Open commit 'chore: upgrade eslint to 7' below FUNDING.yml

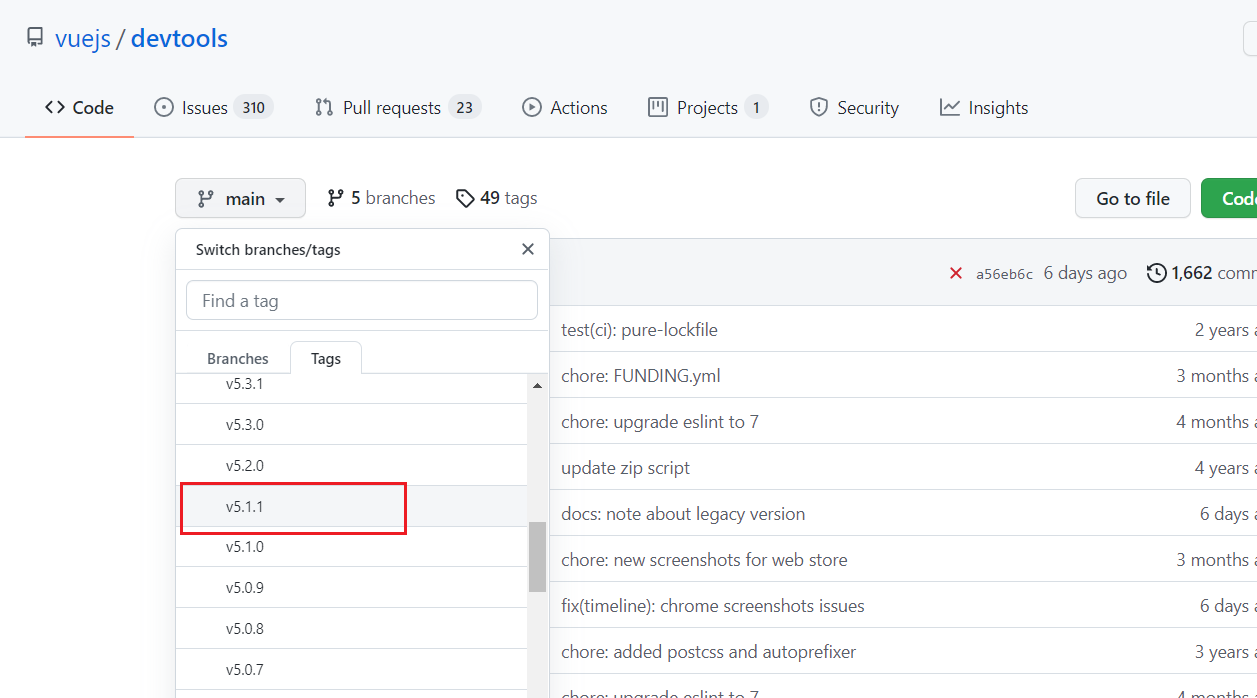click(660, 422)
